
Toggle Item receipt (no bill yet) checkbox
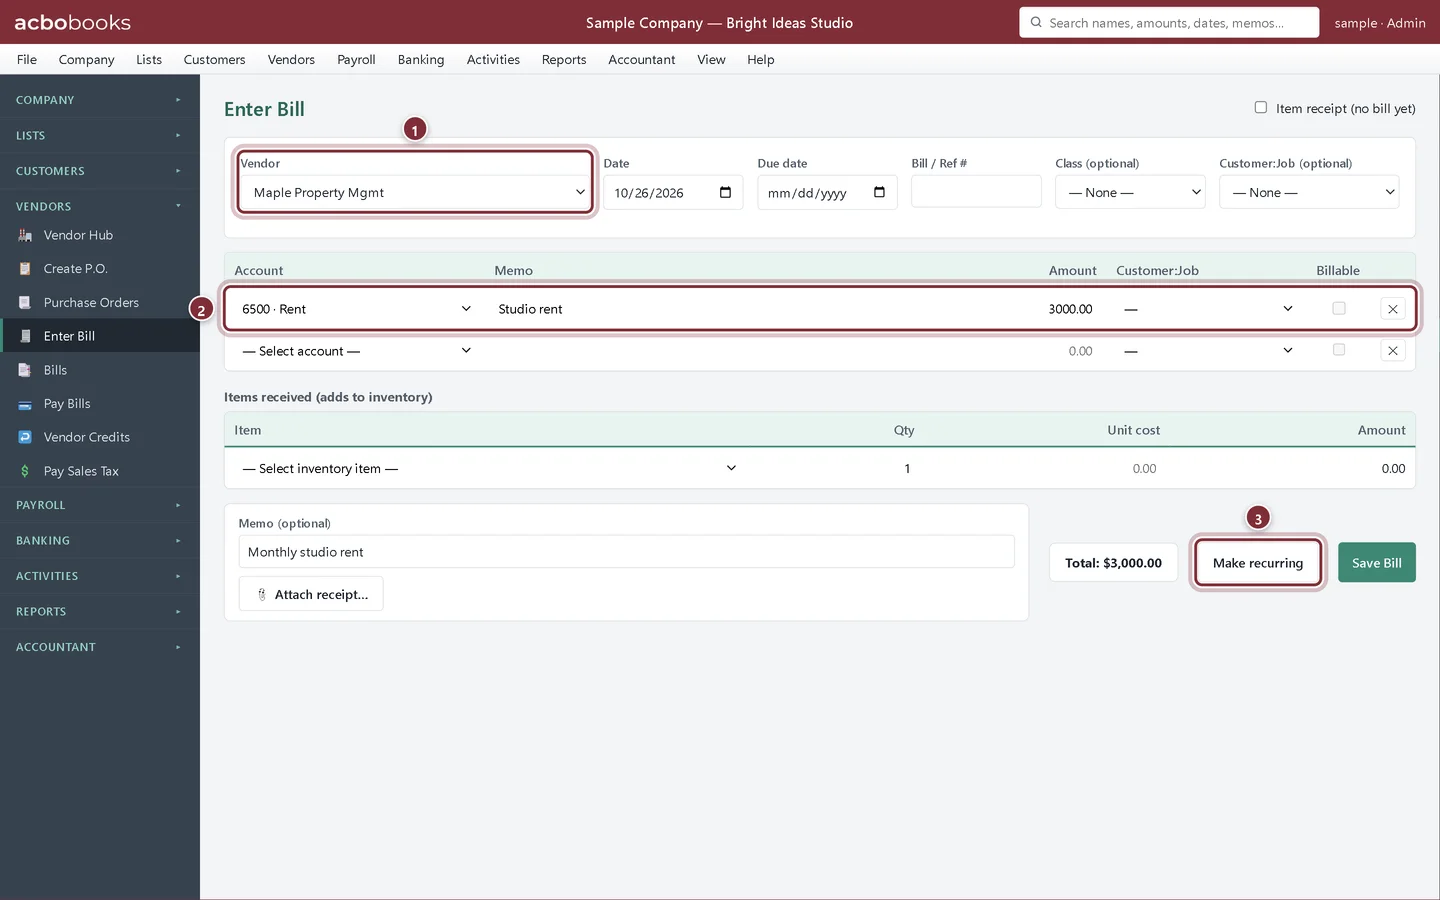1261,108
